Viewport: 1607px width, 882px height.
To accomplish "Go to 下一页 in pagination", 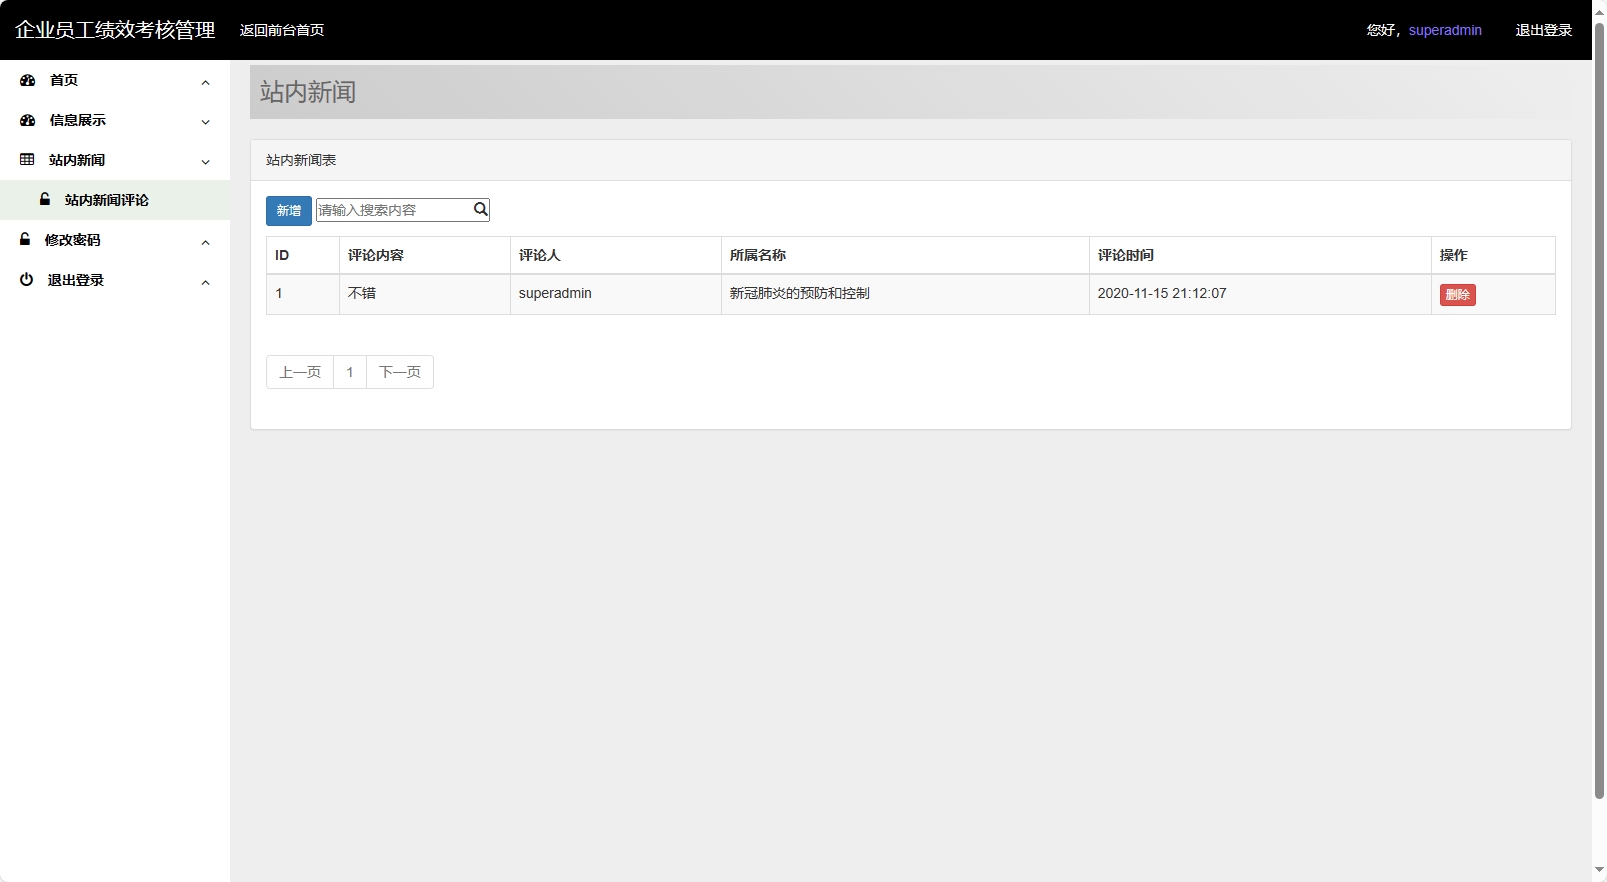I will (x=400, y=372).
